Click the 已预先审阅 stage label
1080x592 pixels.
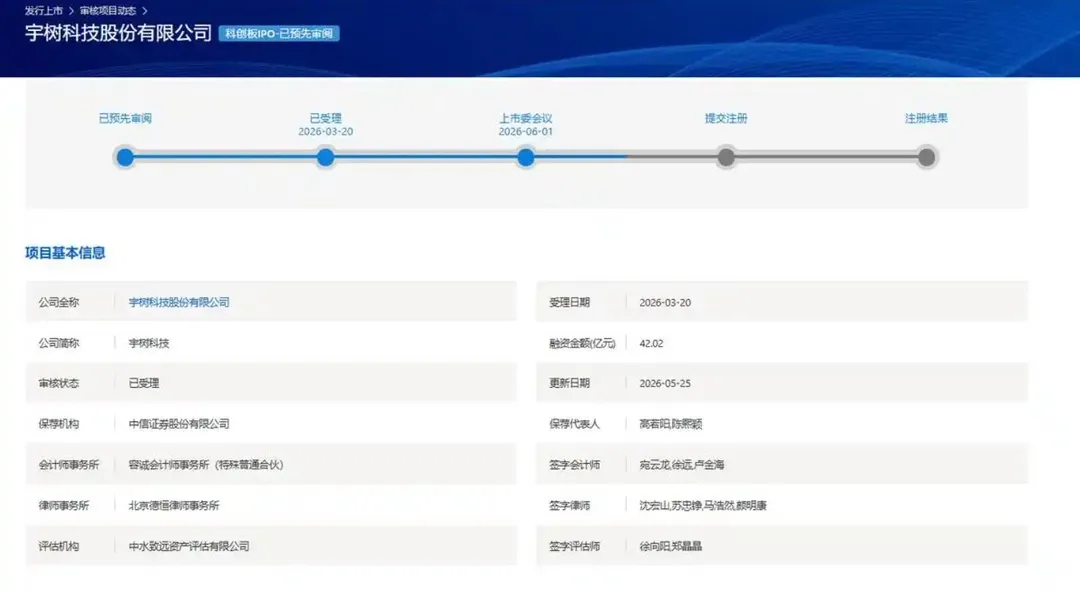pos(125,119)
